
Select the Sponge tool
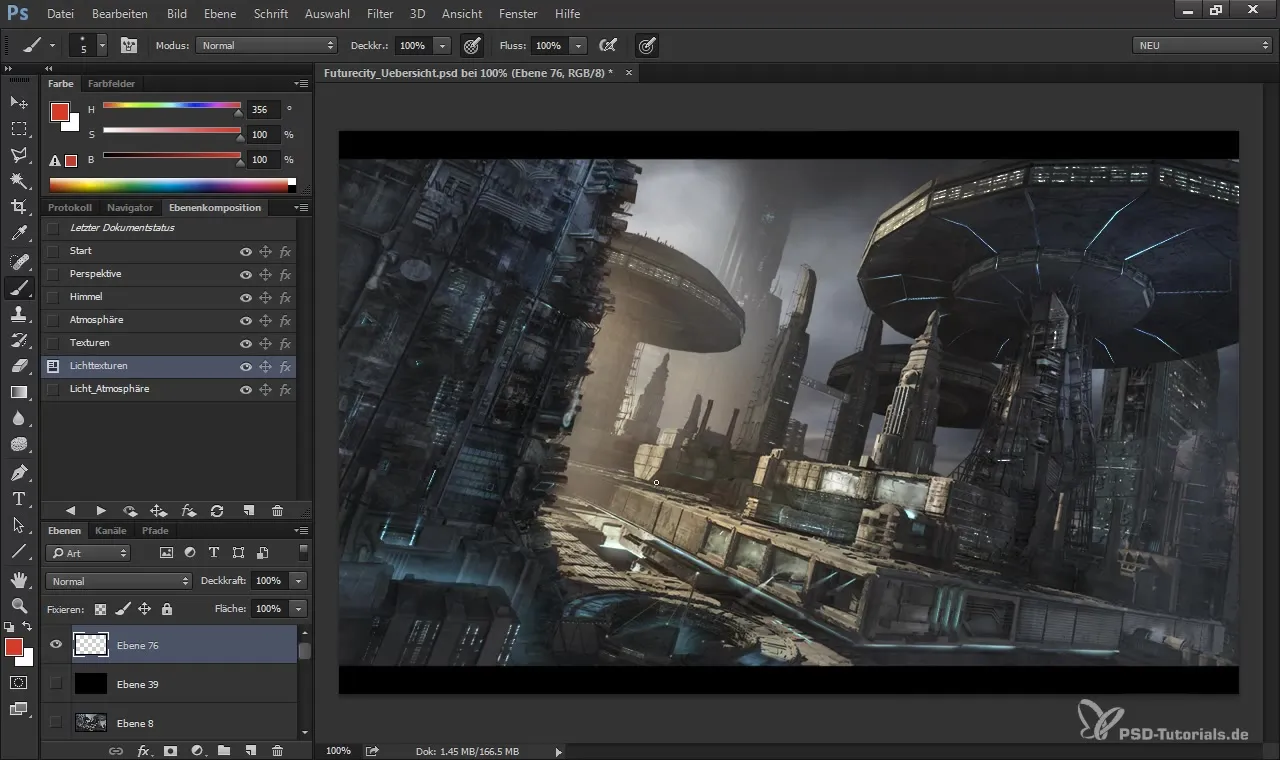coord(19,444)
